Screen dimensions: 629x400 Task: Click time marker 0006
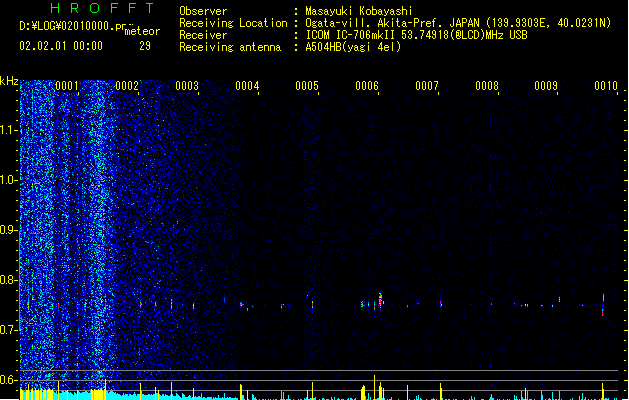[367, 86]
